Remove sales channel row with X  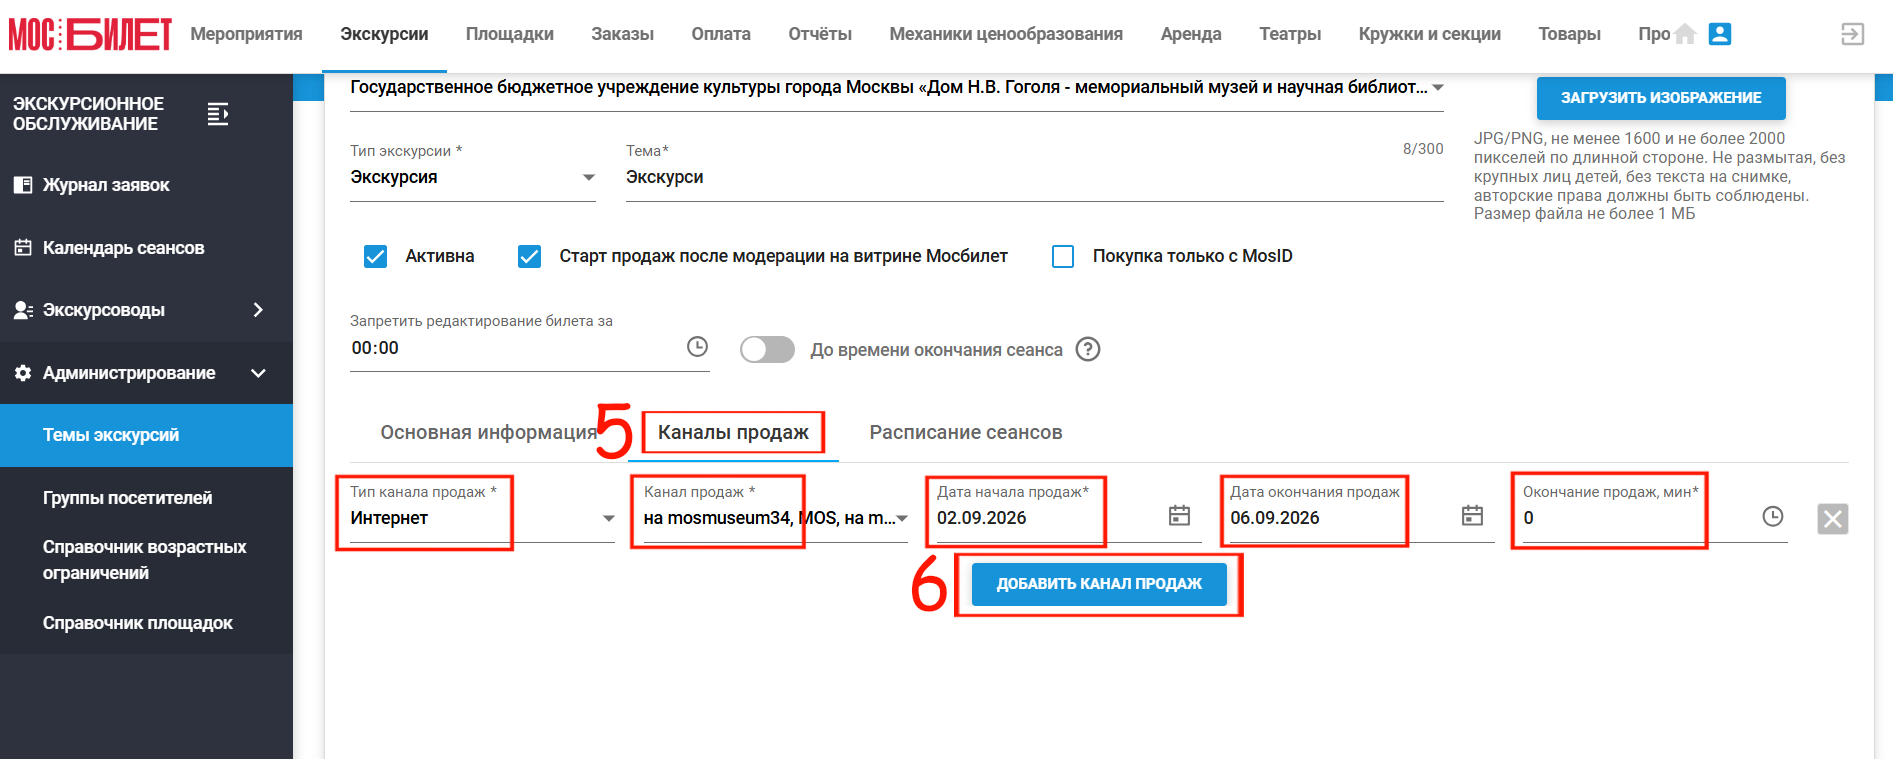[x=1832, y=519]
